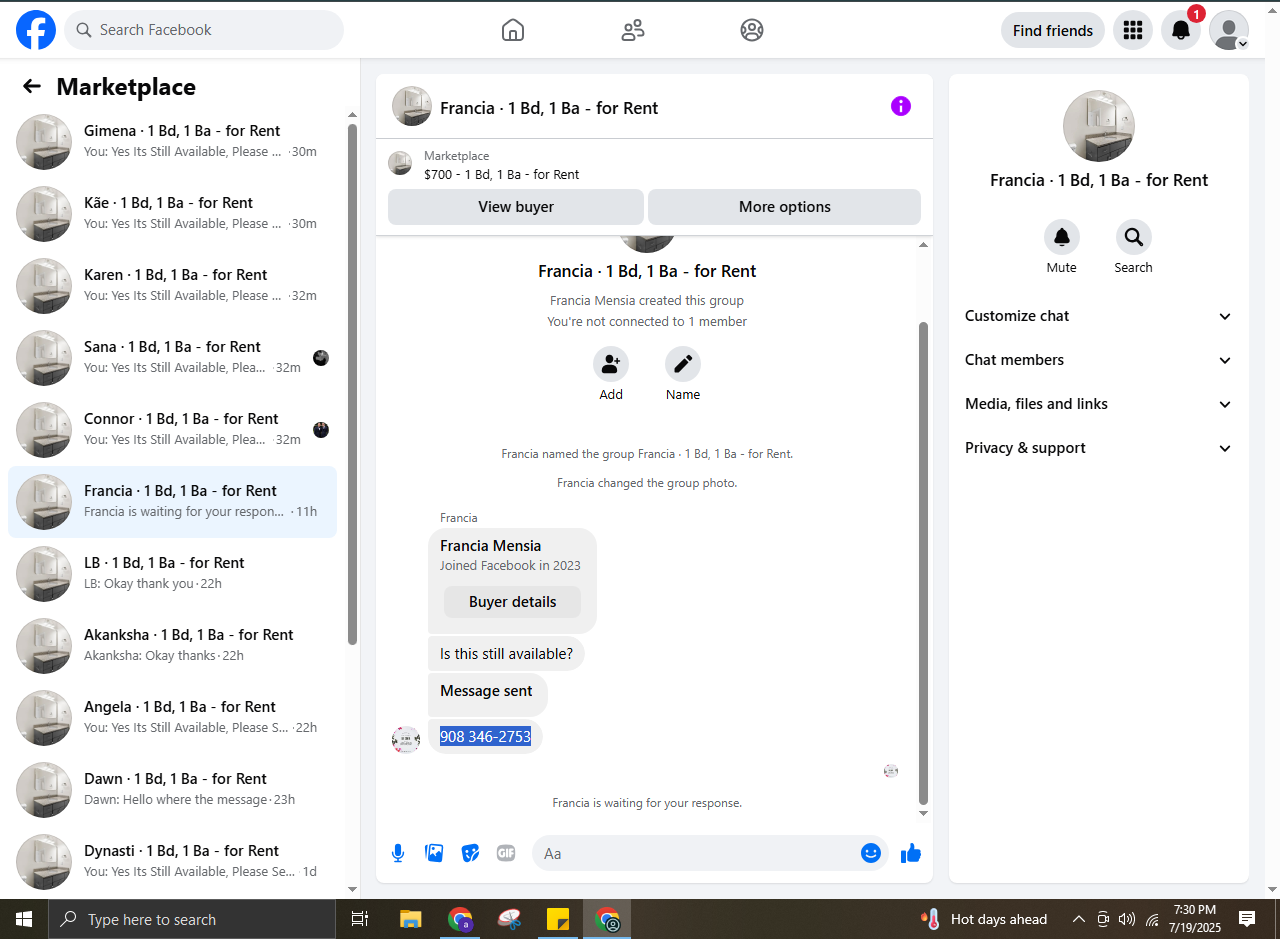Open the Sana 1 Bd conversation
The height and width of the screenshot is (939, 1280).
tap(172, 358)
